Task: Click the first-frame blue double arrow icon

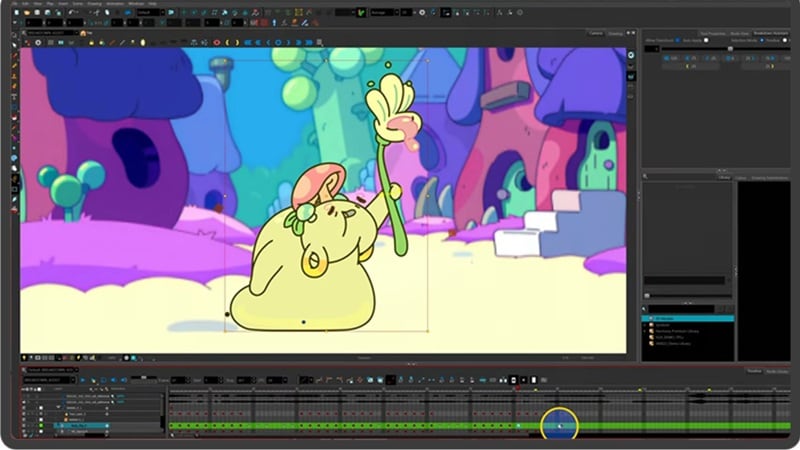Action: 247,42
